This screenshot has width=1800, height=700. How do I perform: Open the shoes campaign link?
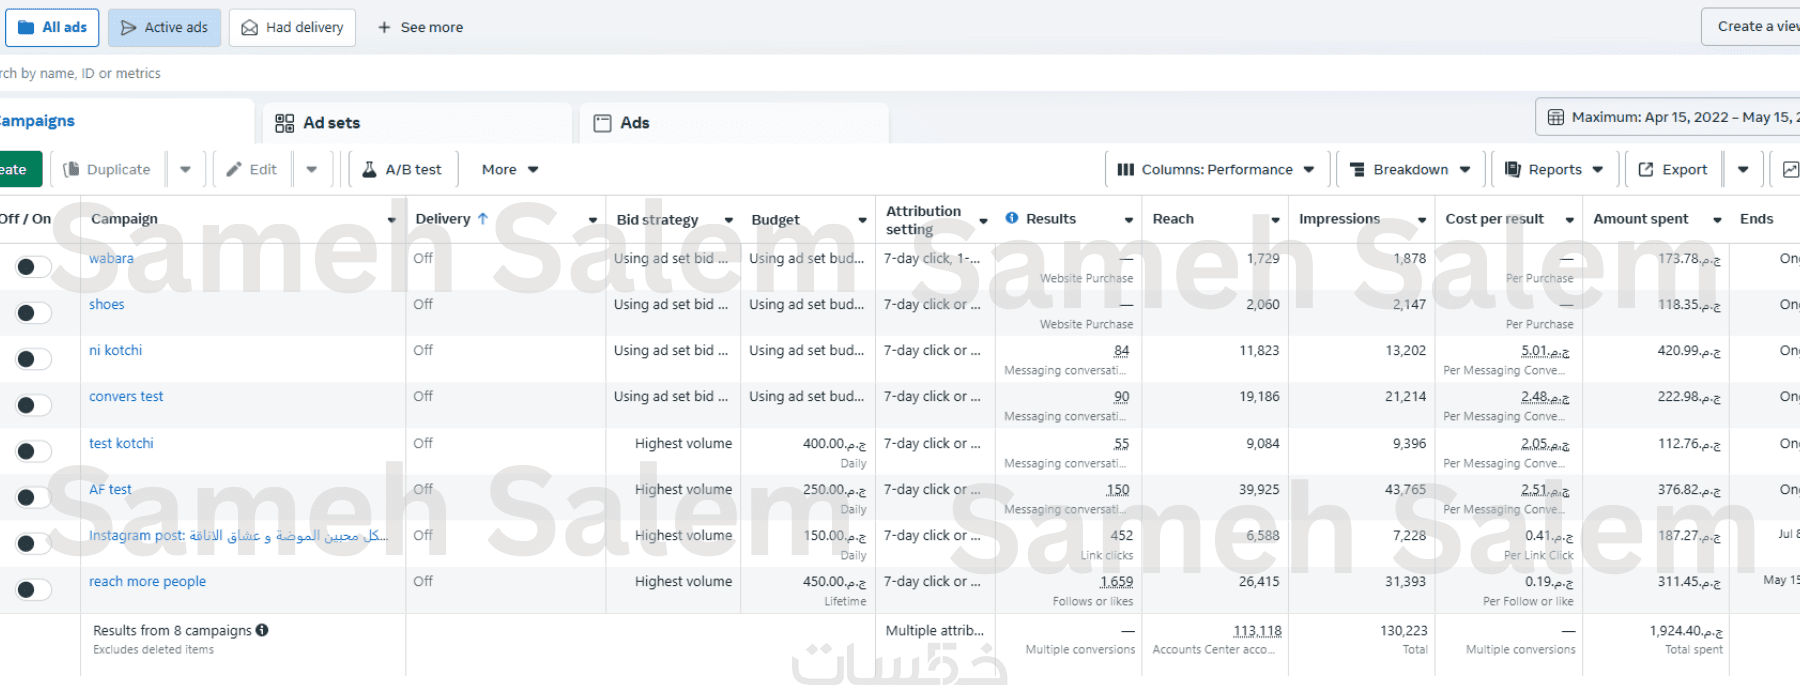[107, 304]
